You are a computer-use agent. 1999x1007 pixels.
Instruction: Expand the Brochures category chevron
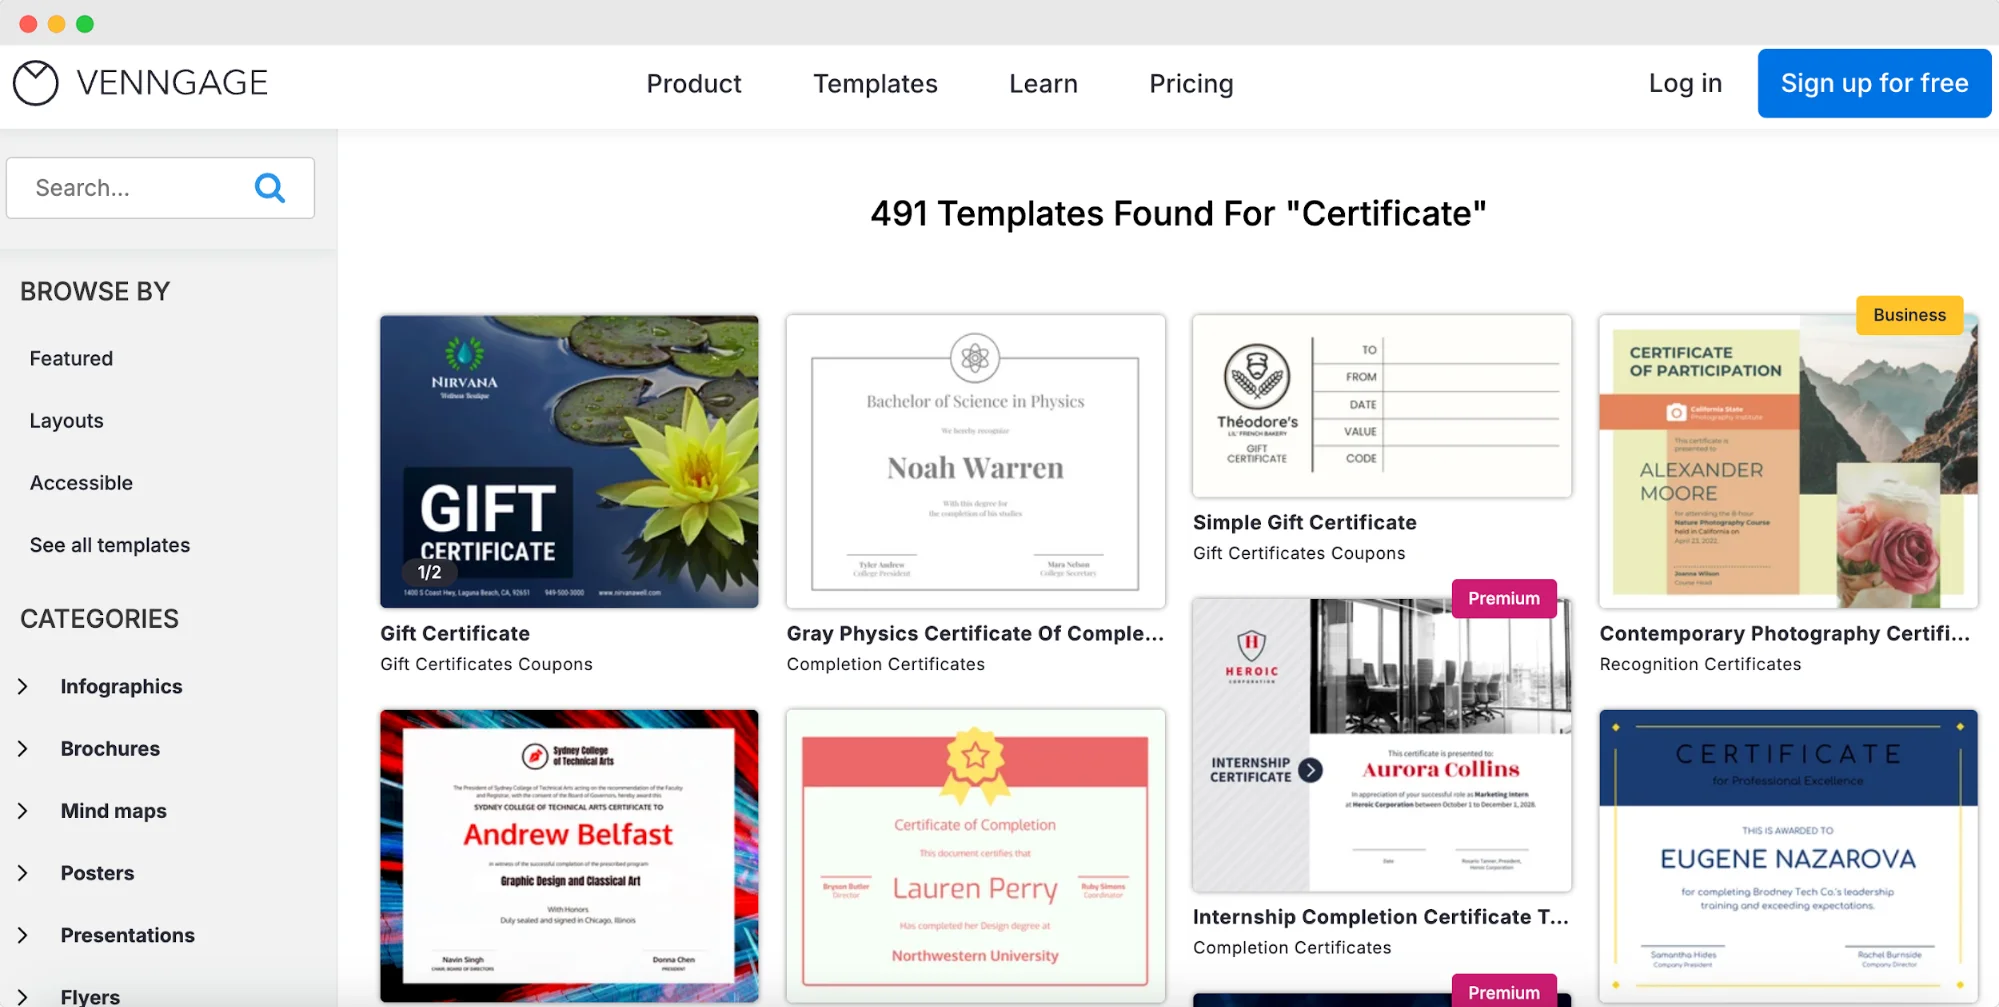point(22,749)
